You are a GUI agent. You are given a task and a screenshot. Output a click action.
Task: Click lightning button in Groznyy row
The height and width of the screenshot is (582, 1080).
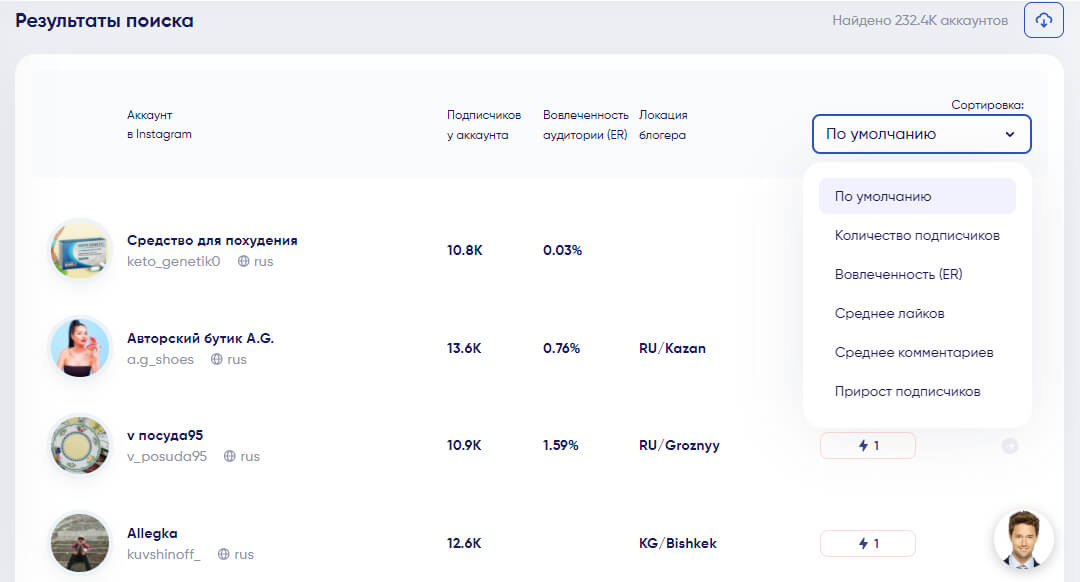[867, 446]
